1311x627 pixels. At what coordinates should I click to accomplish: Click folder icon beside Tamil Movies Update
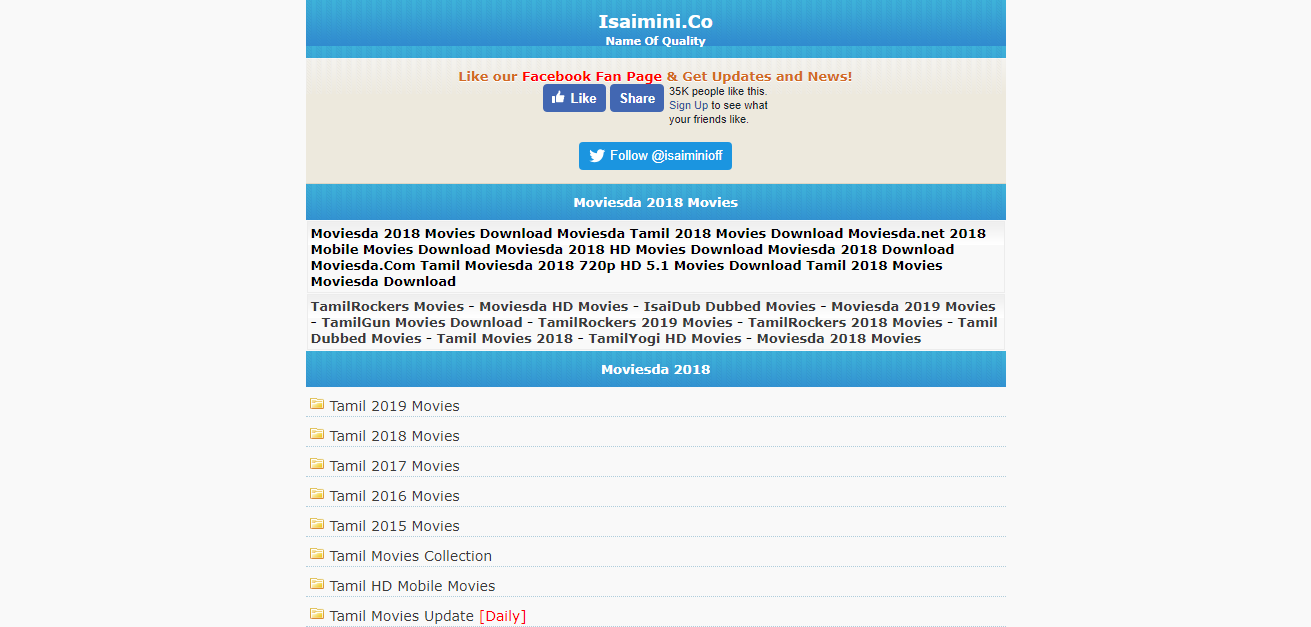(x=317, y=614)
